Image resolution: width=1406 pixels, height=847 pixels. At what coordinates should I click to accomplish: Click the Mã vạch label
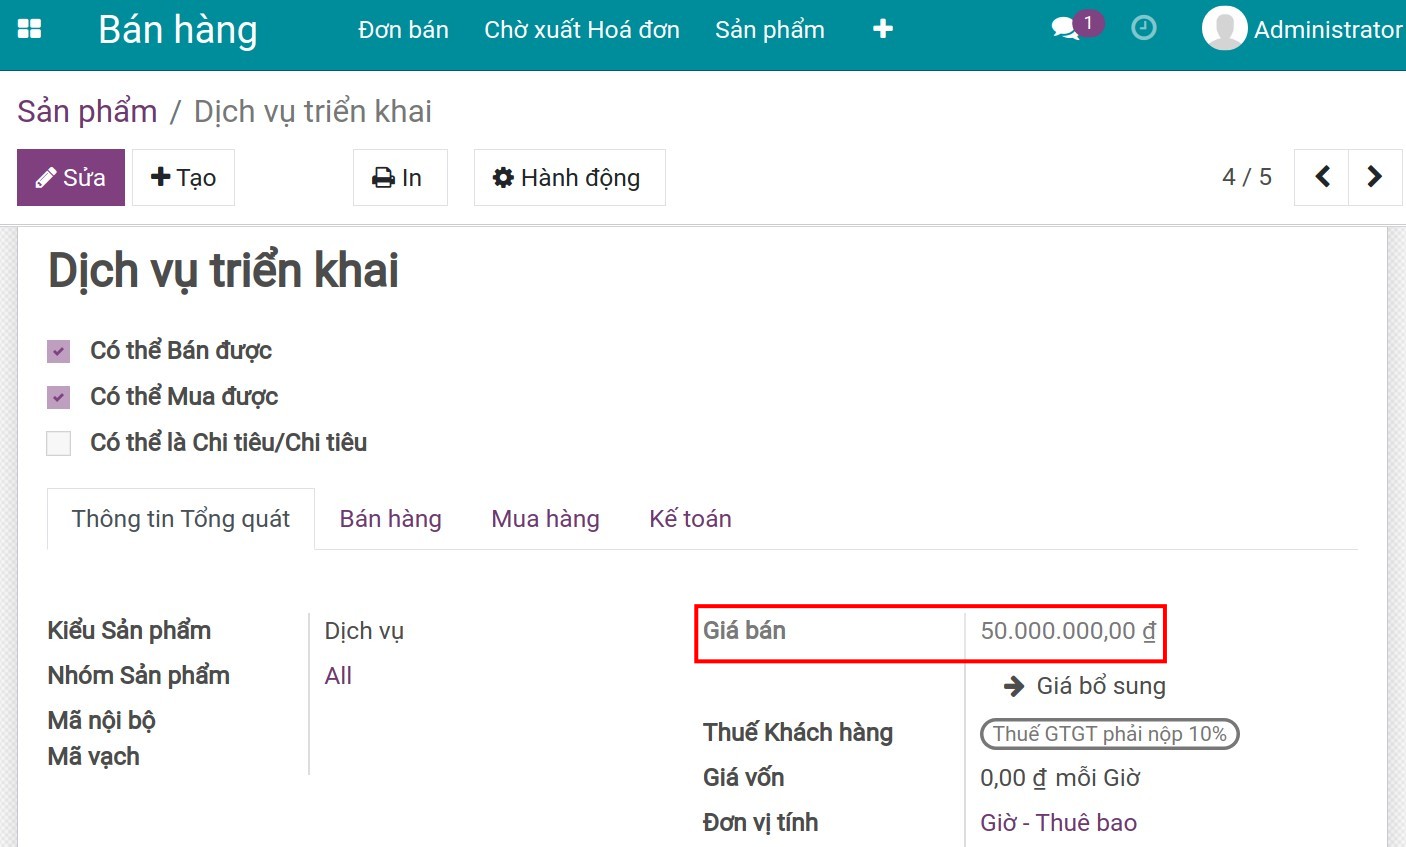[93, 757]
